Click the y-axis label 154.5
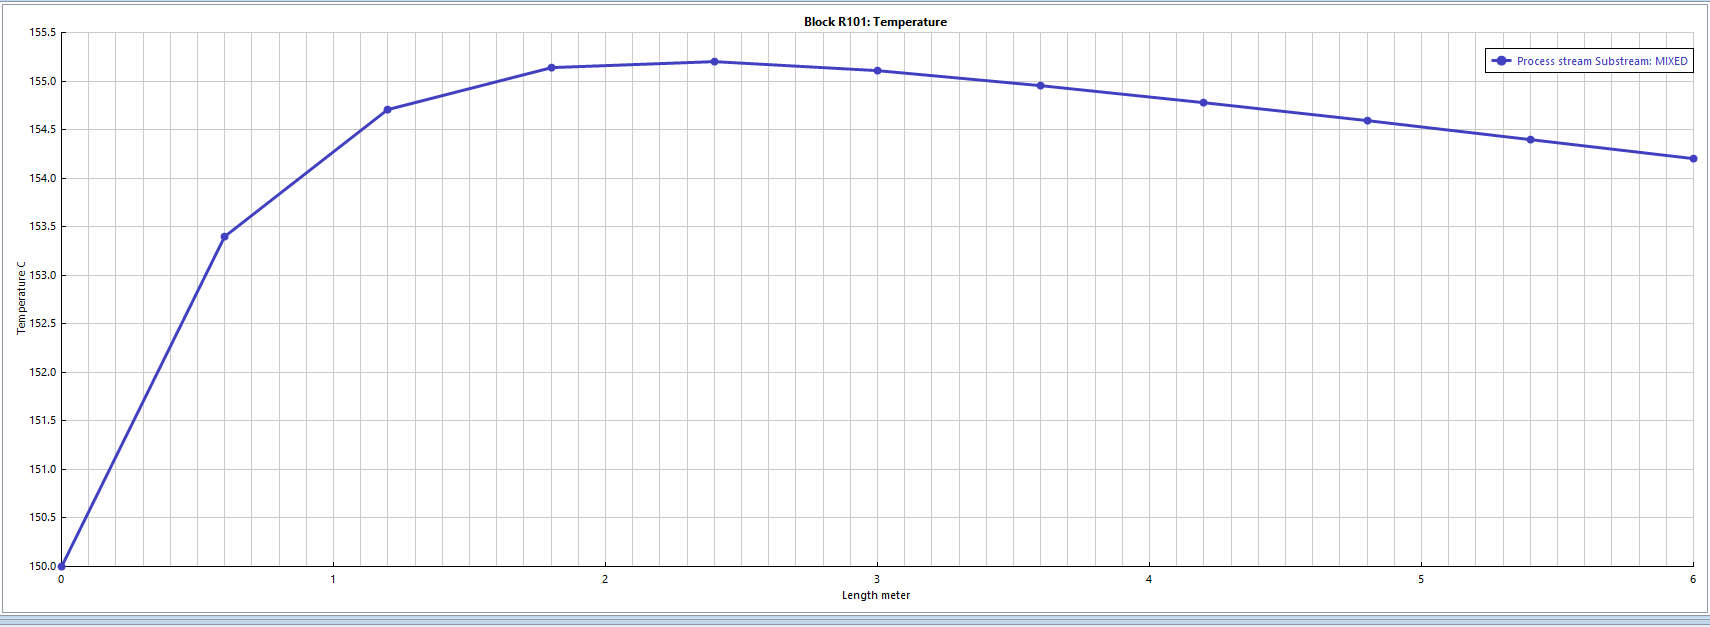This screenshot has height=627, width=1710. click(42, 130)
